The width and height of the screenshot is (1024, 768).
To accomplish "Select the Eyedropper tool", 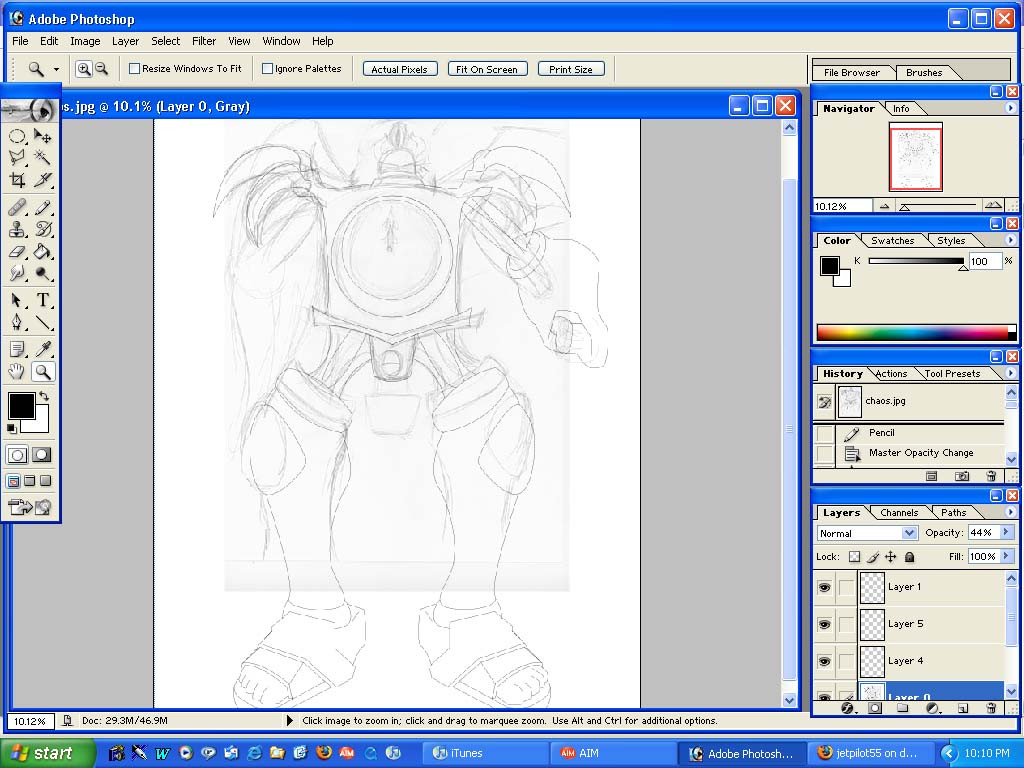I will pos(42,349).
